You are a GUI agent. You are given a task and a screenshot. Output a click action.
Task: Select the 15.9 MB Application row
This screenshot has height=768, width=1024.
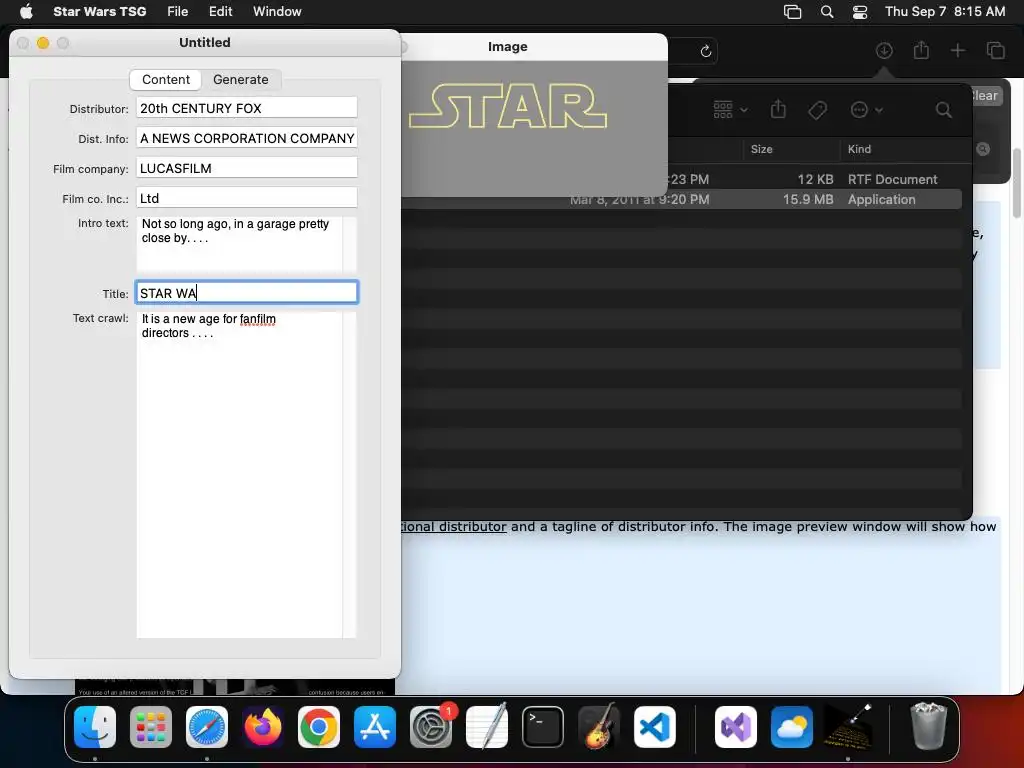click(x=682, y=199)
